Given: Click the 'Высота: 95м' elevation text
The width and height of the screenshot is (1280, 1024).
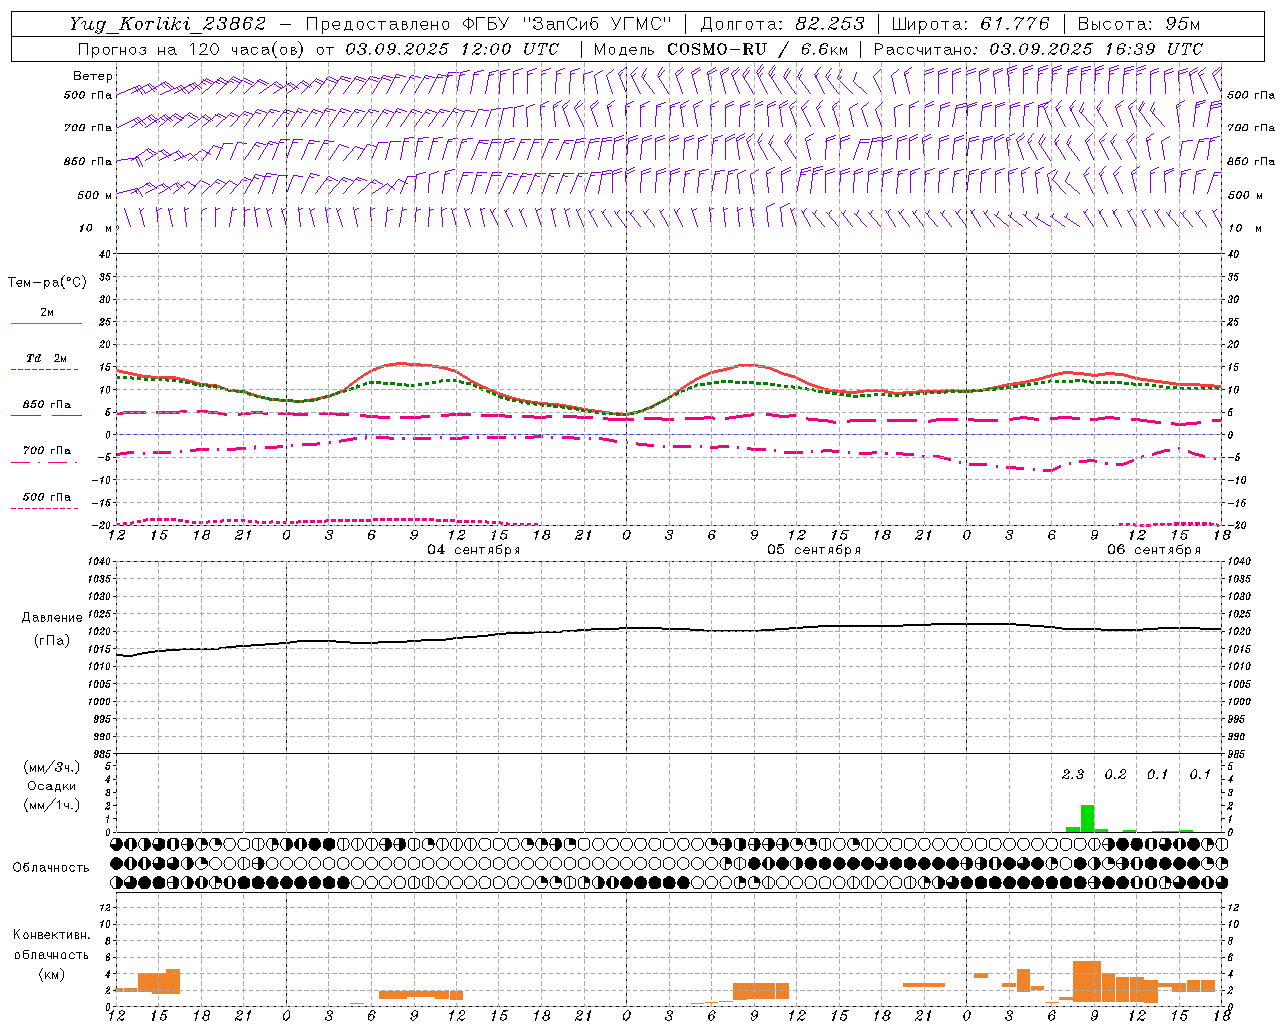Looking at the screenshot, I should point(1138,24).
